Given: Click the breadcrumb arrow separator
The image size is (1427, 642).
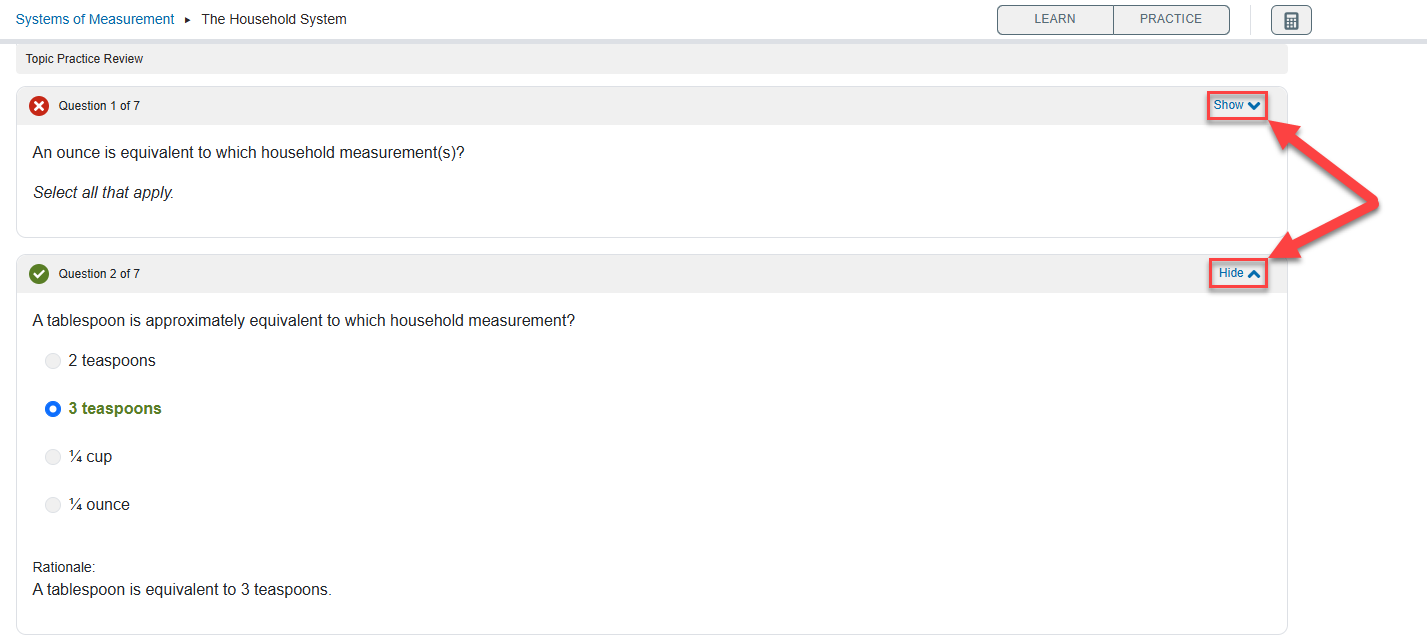Looking at the screenshot, I should pyautogui.click(x=188, y=20).
